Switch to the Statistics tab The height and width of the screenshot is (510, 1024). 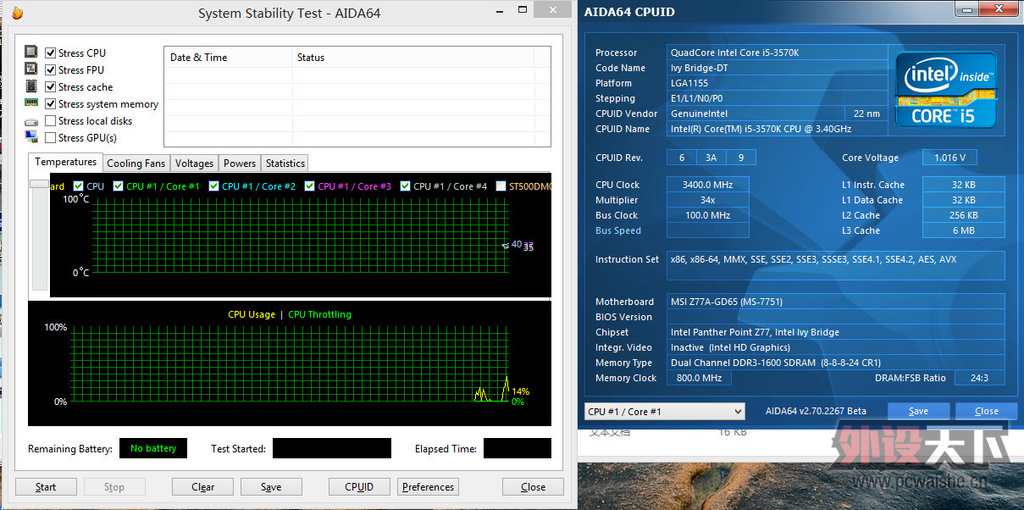click(x=285, y=163)
